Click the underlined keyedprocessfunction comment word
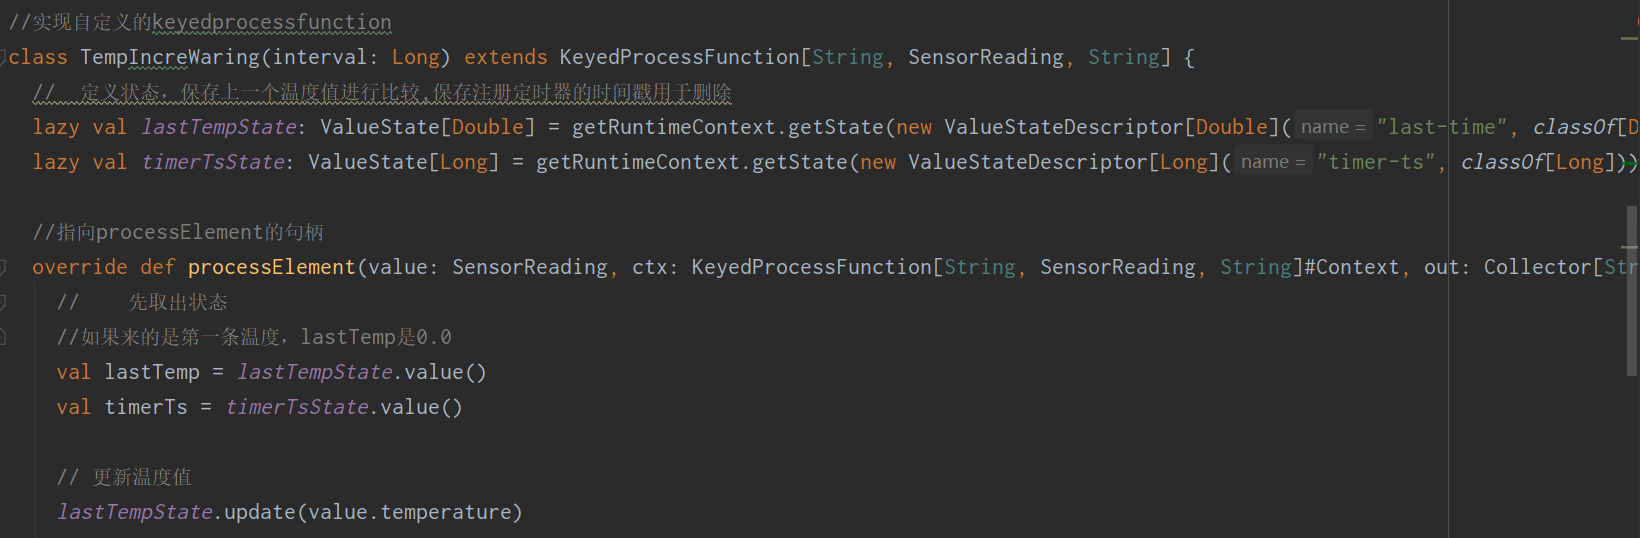Viewport: 1640px width, 538px height. [272, 22]
